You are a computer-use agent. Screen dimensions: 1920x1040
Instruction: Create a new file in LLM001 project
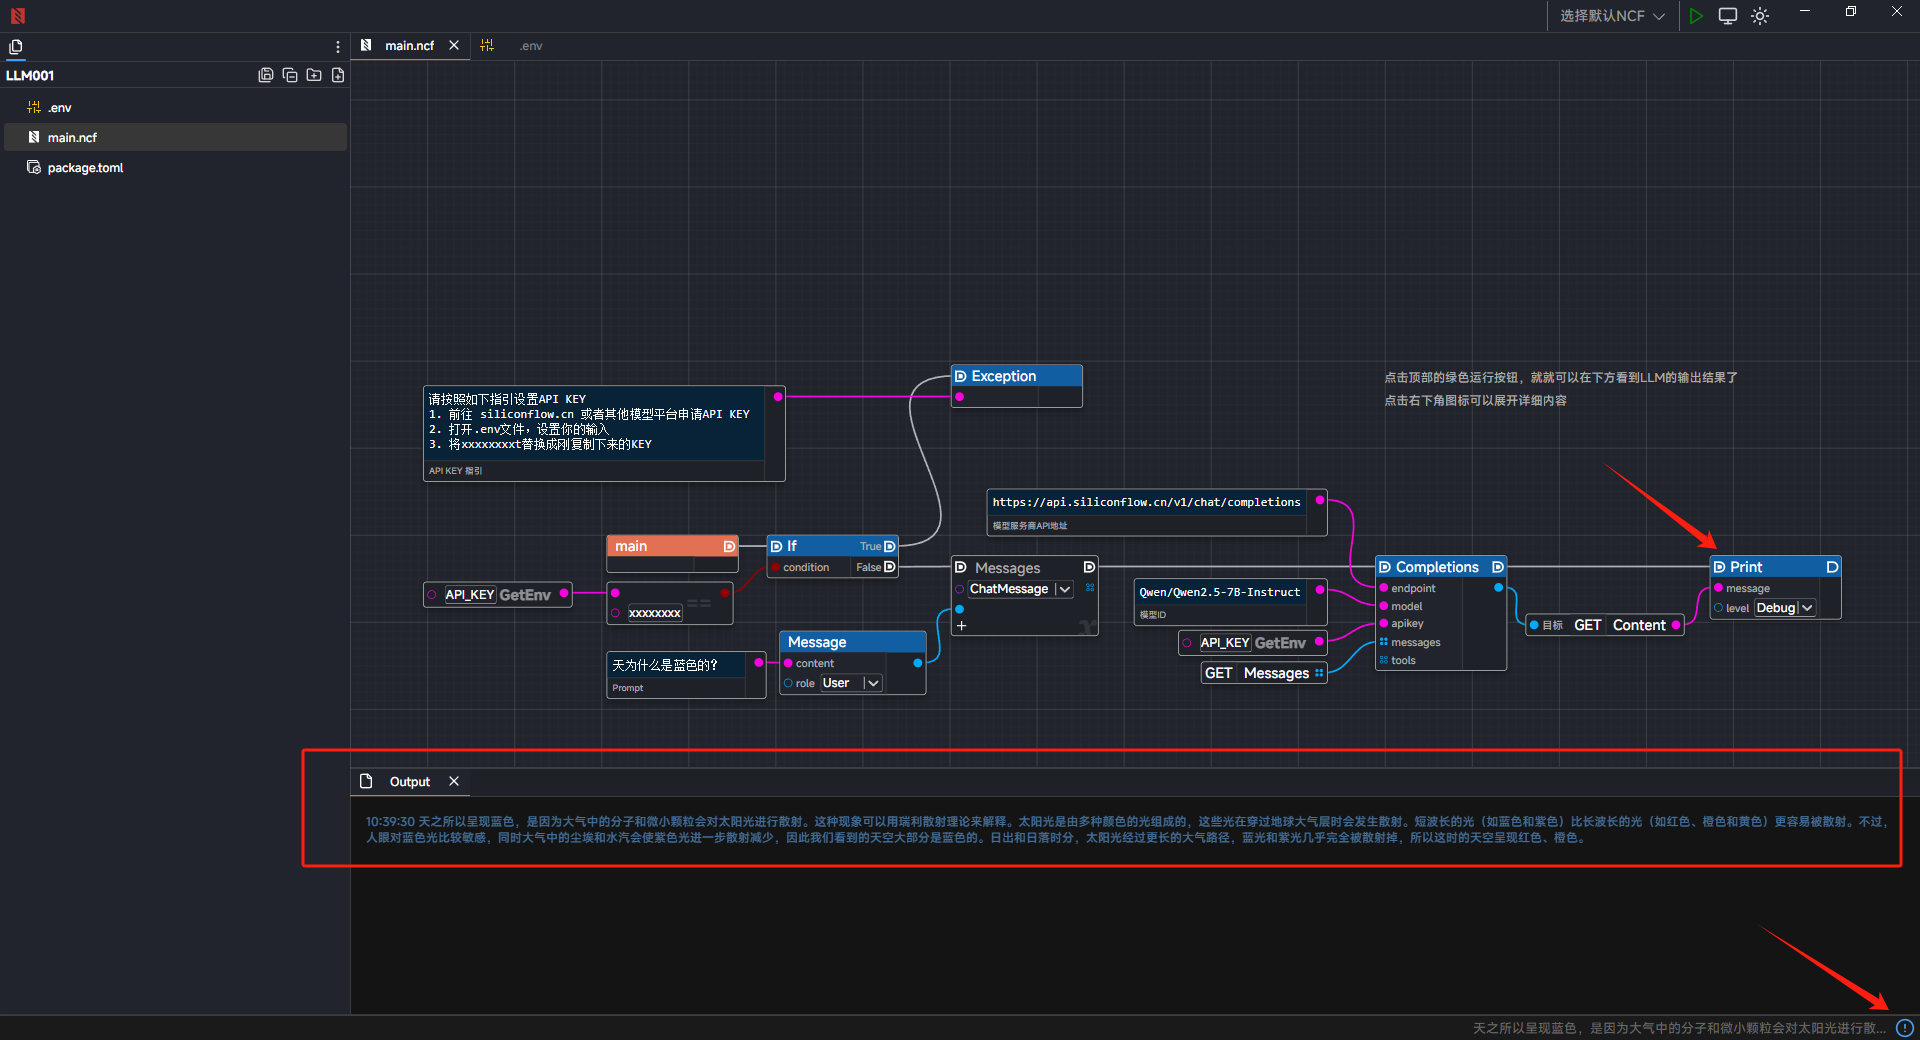pos(338,75)
